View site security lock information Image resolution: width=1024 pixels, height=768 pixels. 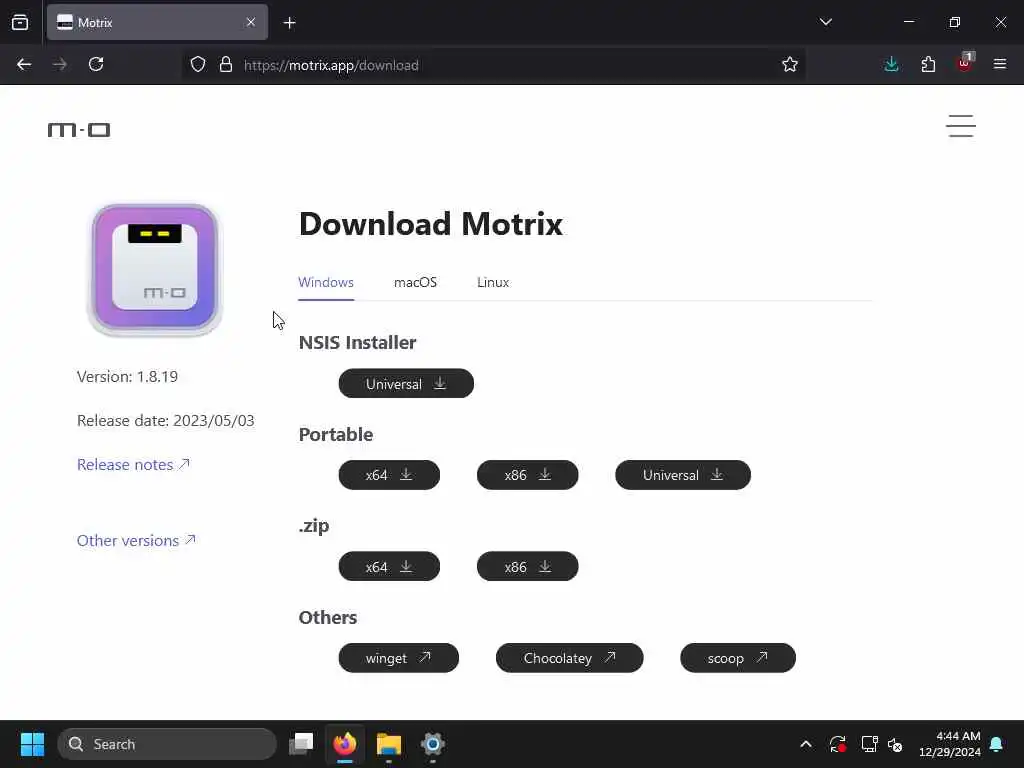pos(226,65)
